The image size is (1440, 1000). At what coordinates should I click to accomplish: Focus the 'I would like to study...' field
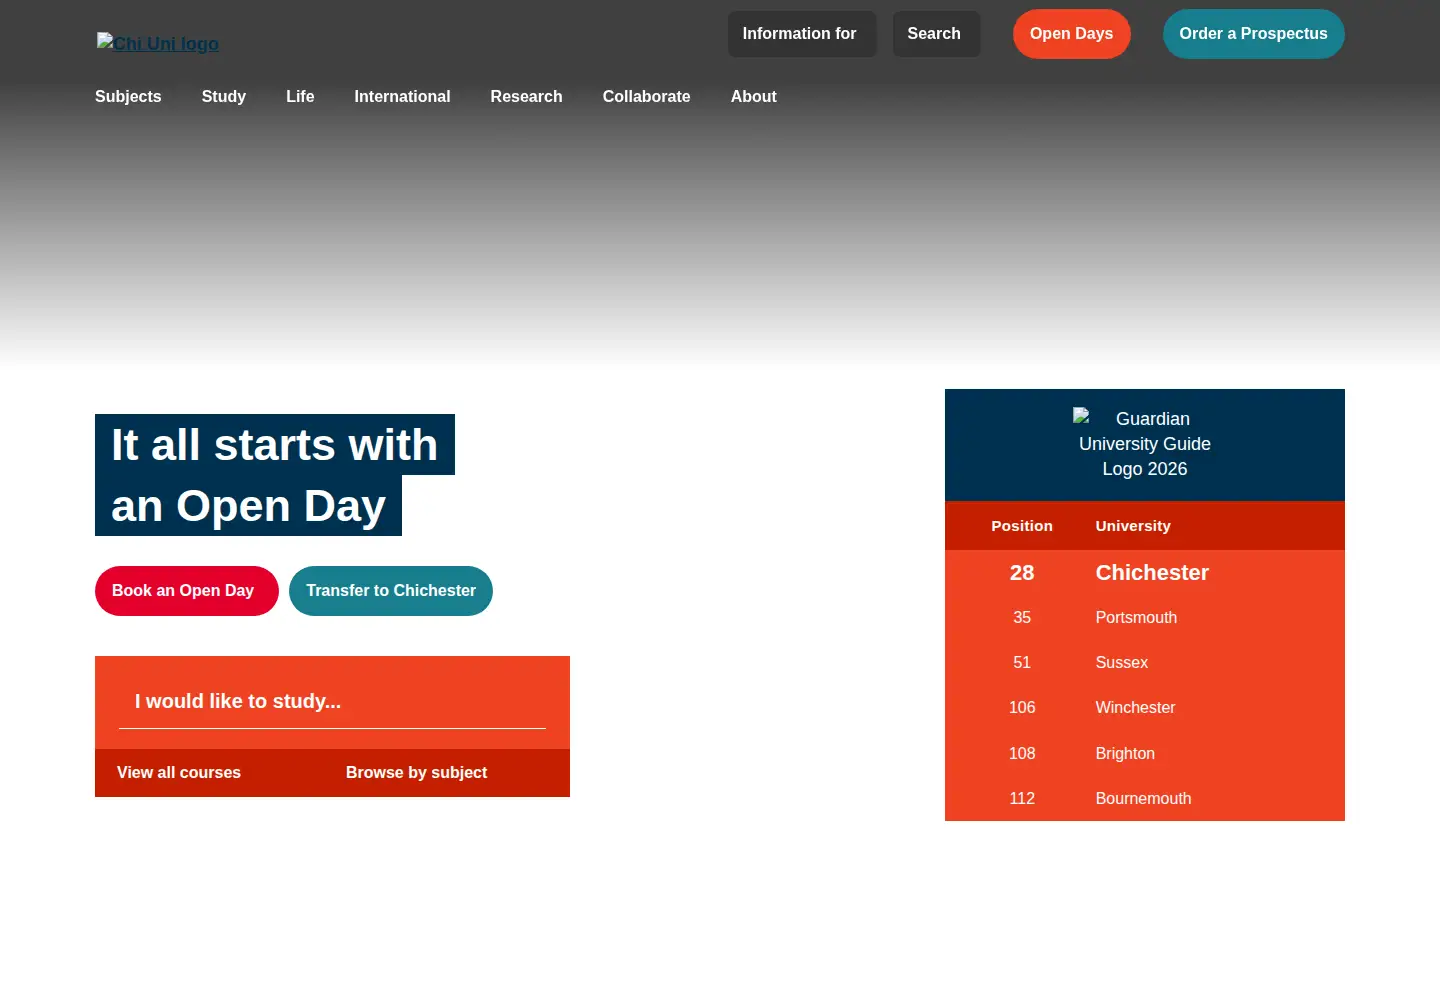pos(332,702)
